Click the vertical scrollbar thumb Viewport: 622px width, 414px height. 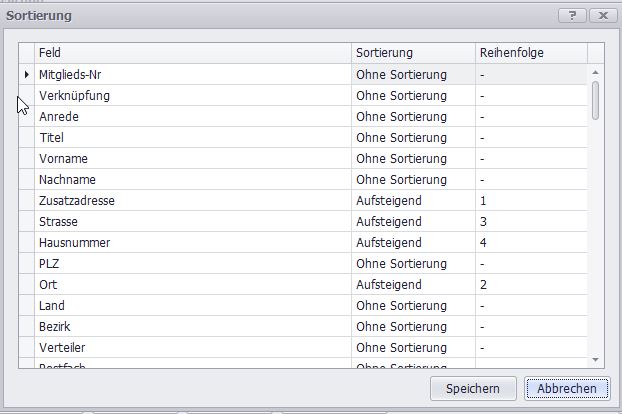coord(596,100)
